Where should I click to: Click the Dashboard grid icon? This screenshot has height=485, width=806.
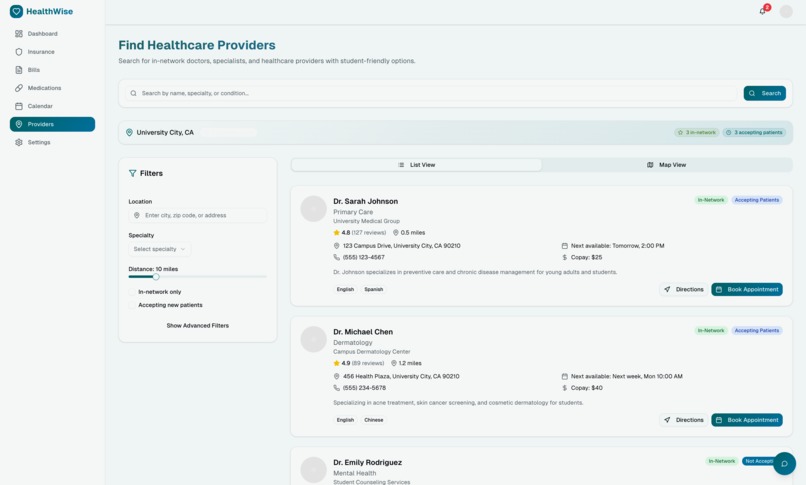coord(19,34)
